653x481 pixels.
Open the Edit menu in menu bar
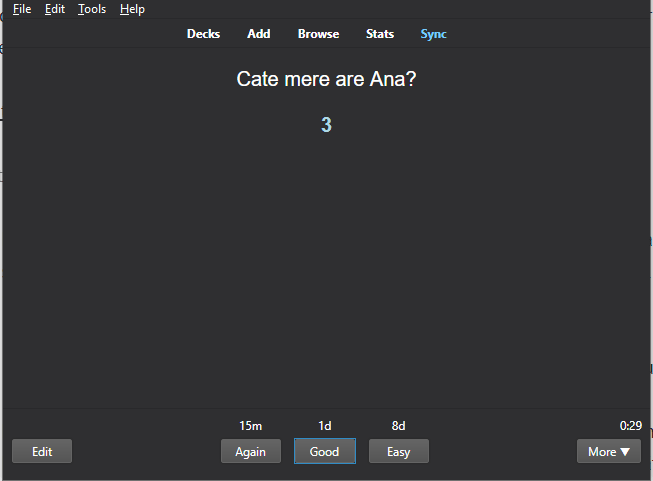[x=55, y=9]
